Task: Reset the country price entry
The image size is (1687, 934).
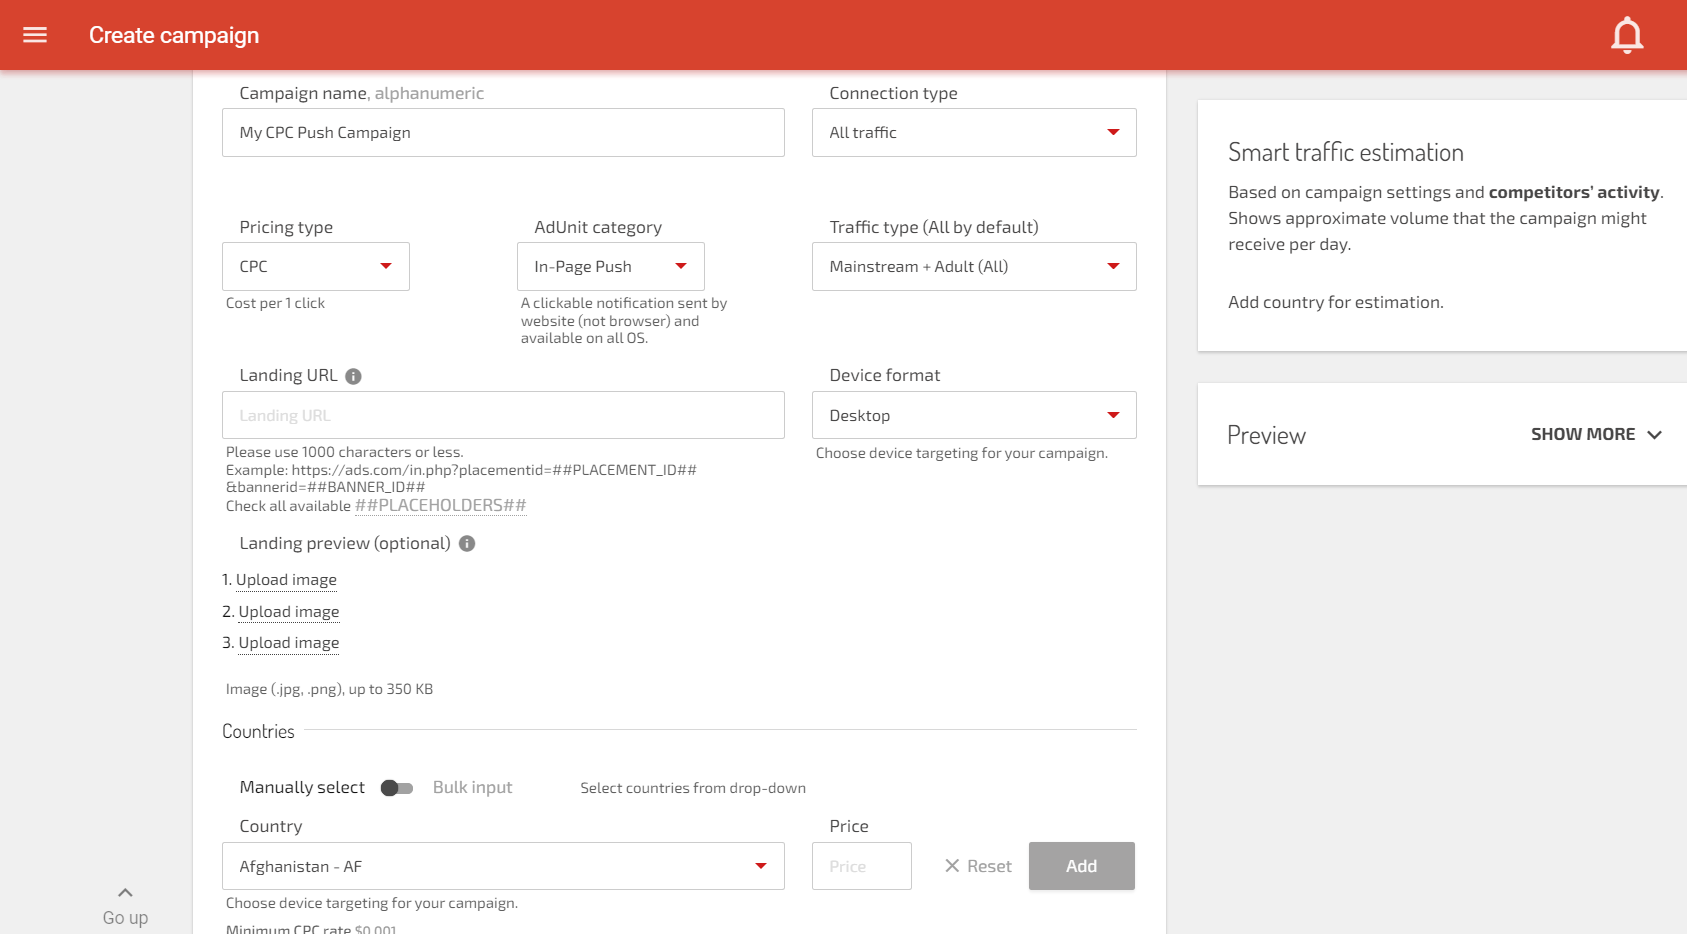Action: [978, 866]
